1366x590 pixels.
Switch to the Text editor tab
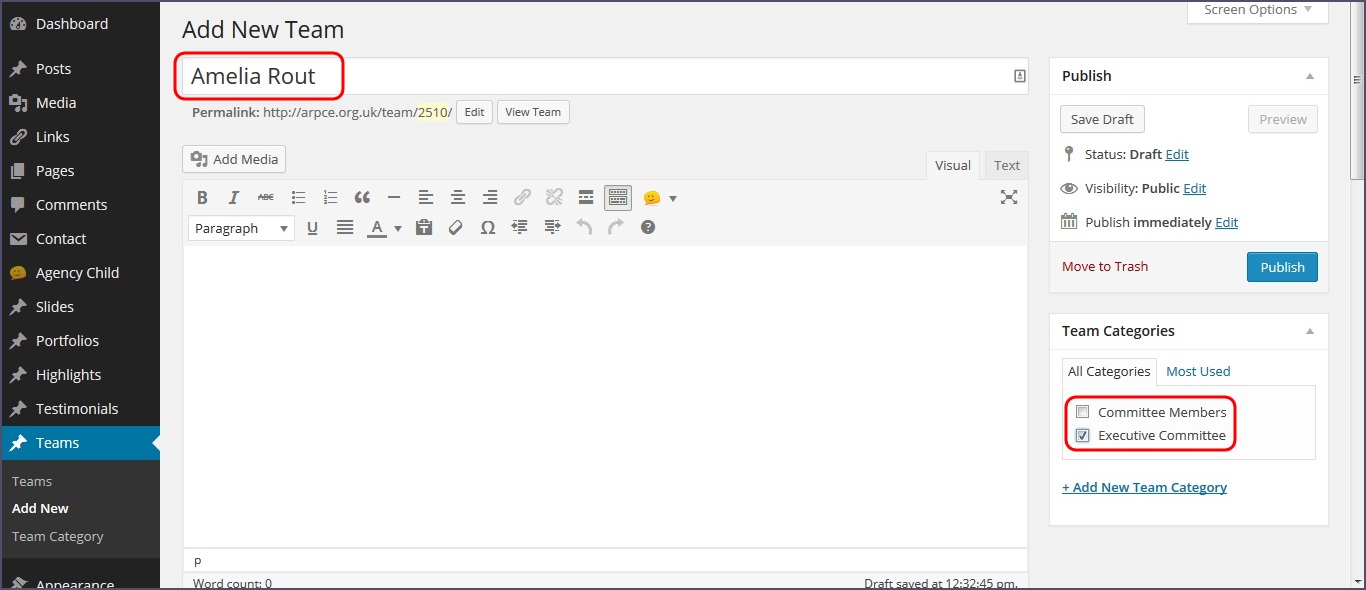point(1006,166)
